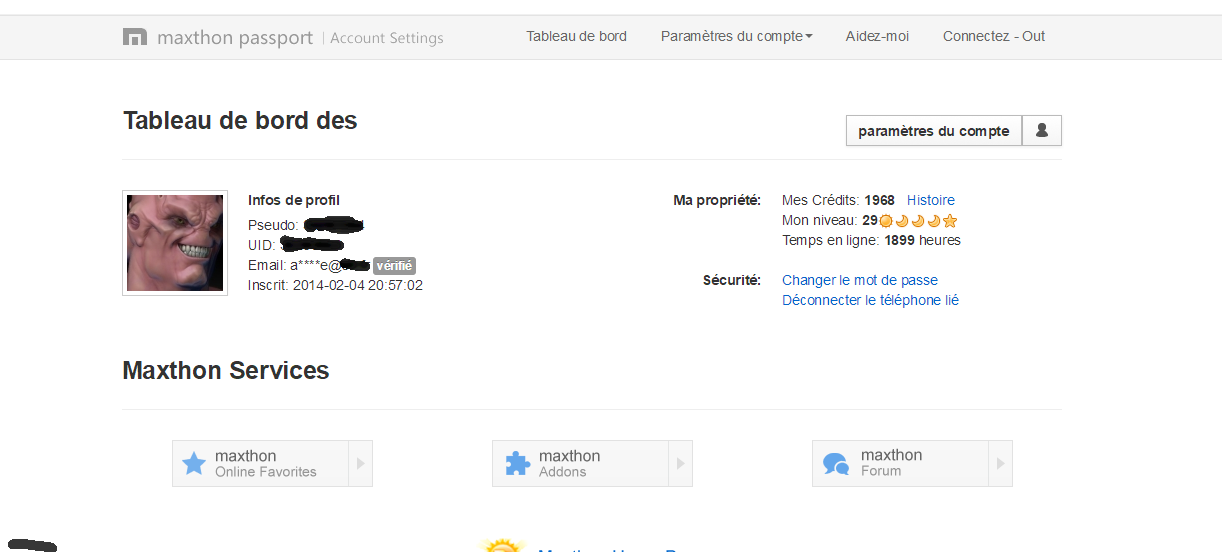
Task: Click the star level icon
Action: (950, 220)
